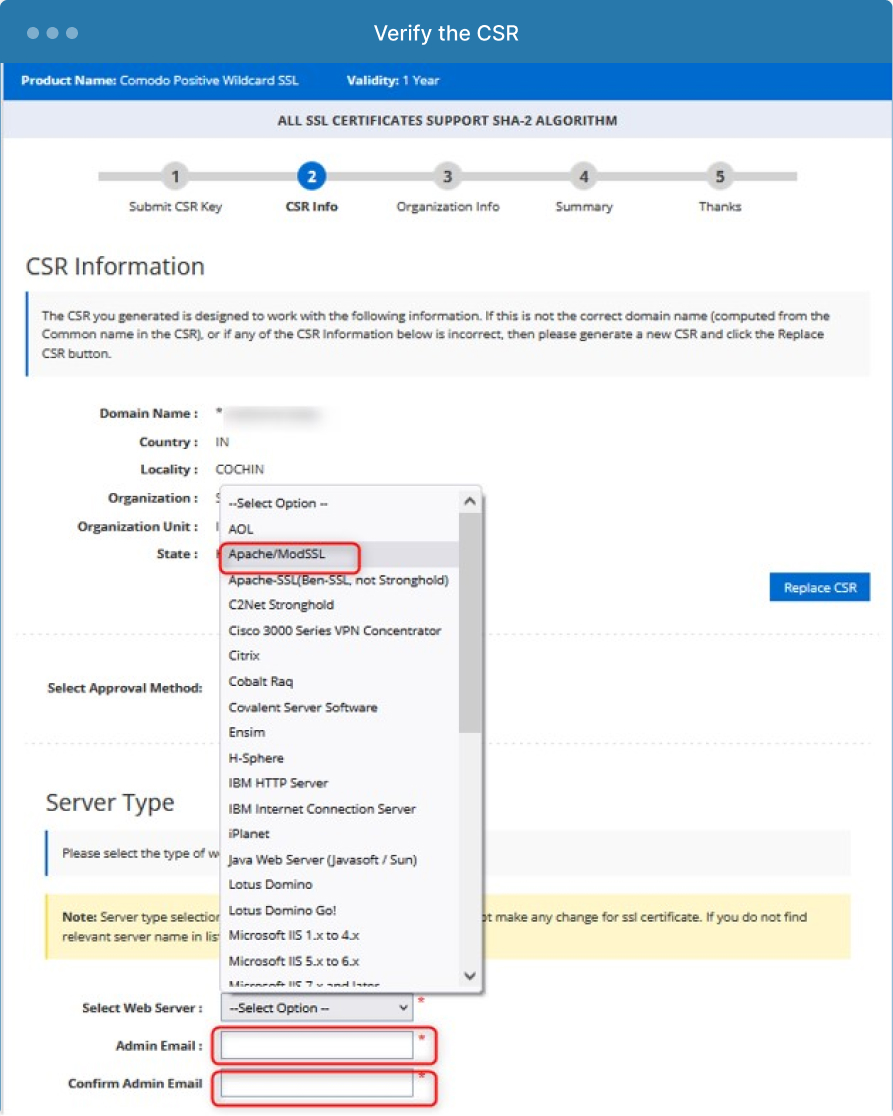Screen dimensions: 893x1116
Task: Click the Server Type heading
Action: click(x=110, y=802)
